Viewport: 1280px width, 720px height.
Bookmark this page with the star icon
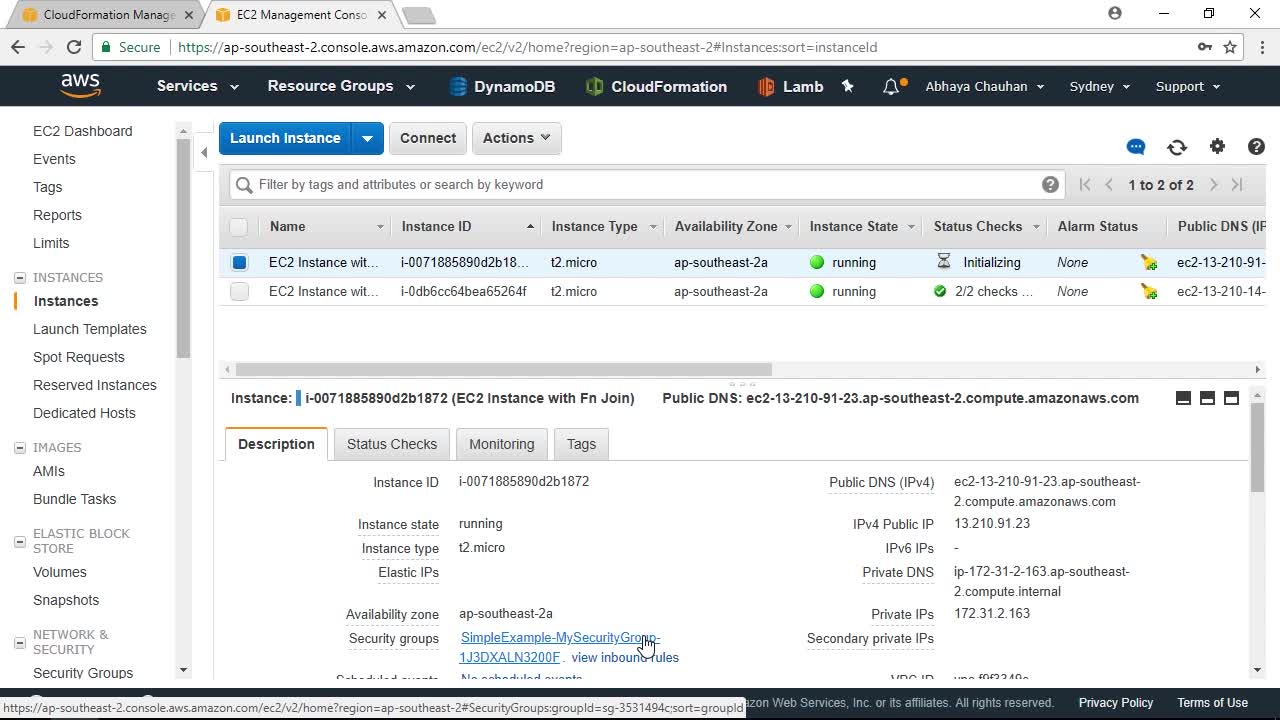click(1230, 47)
